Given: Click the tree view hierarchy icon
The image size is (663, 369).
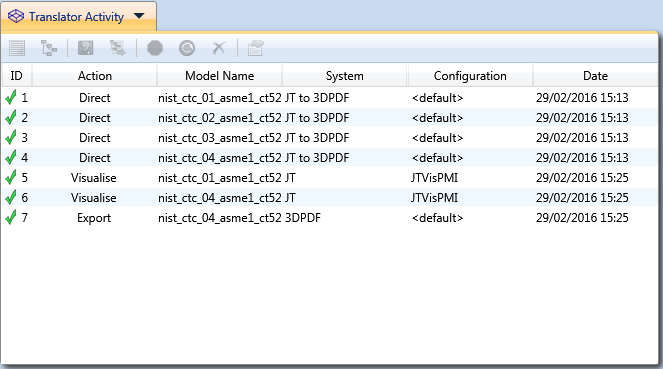Looking at the screenshot, I should (x=49, y=48).
